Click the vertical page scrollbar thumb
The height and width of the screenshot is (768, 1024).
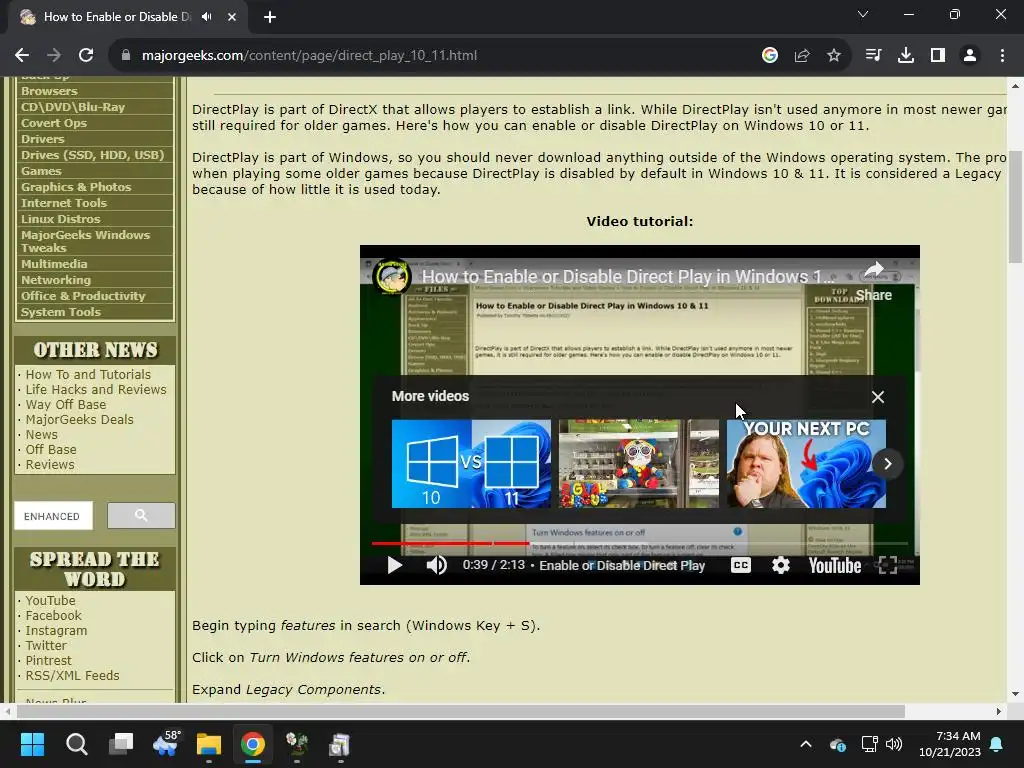1016,206
